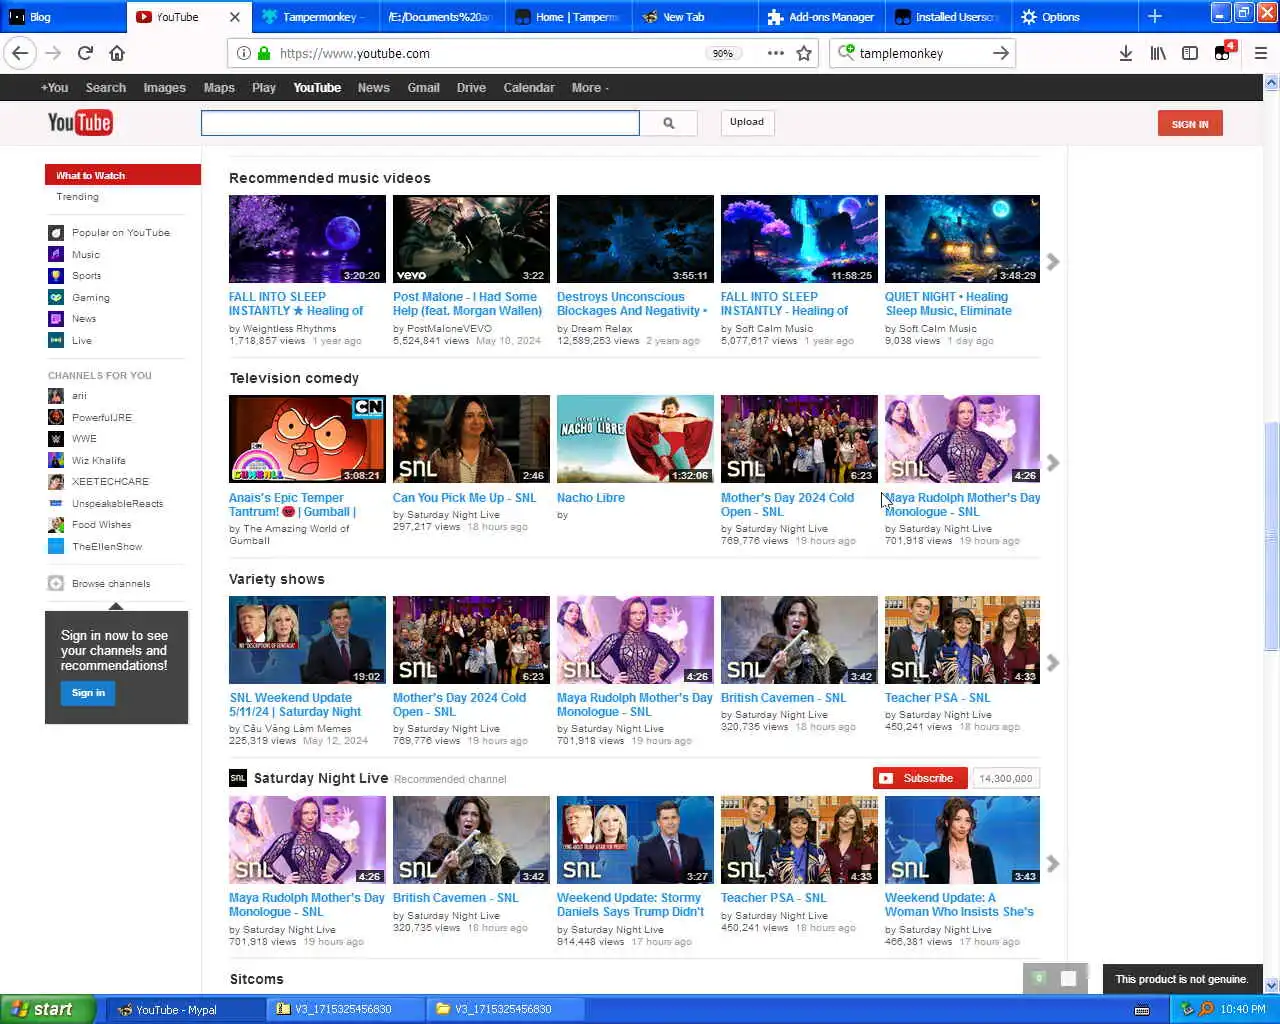This screenshot has width=1280, height=1024.
Task: Open the browser hamburger menu
Action: point(1260,53)
